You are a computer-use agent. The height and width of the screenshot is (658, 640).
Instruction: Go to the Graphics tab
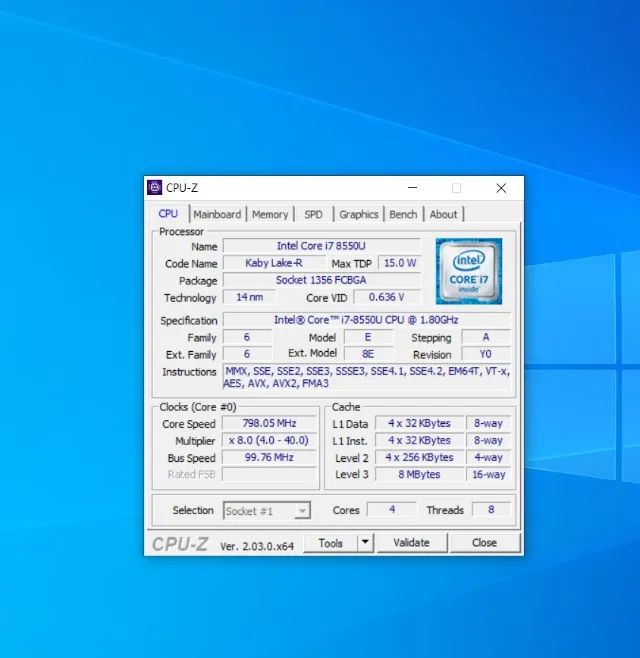[359, 214]
